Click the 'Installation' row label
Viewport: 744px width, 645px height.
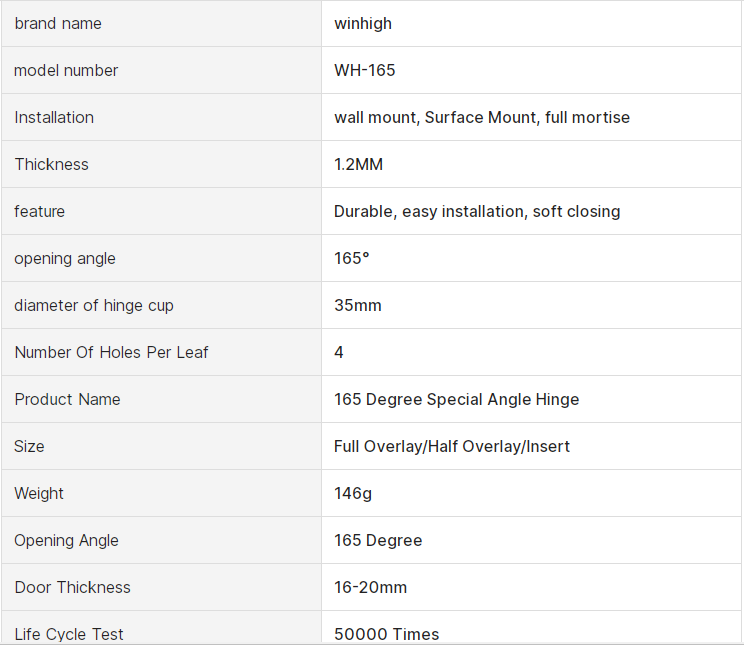[54, 117]
